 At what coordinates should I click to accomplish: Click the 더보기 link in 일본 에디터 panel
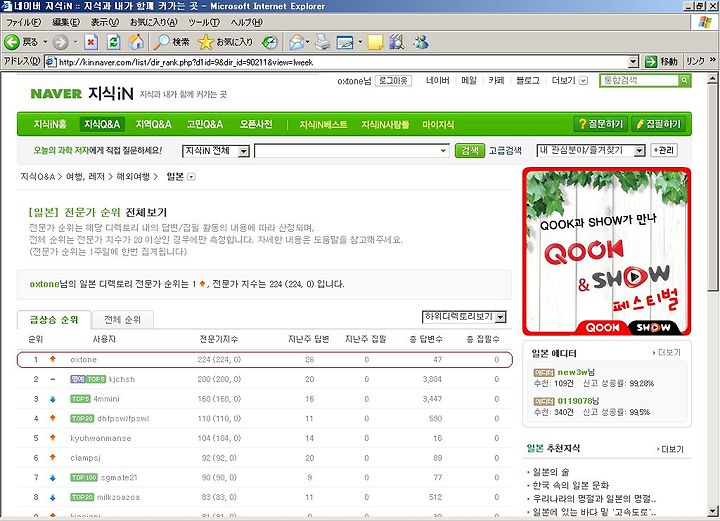coord(667,353)
